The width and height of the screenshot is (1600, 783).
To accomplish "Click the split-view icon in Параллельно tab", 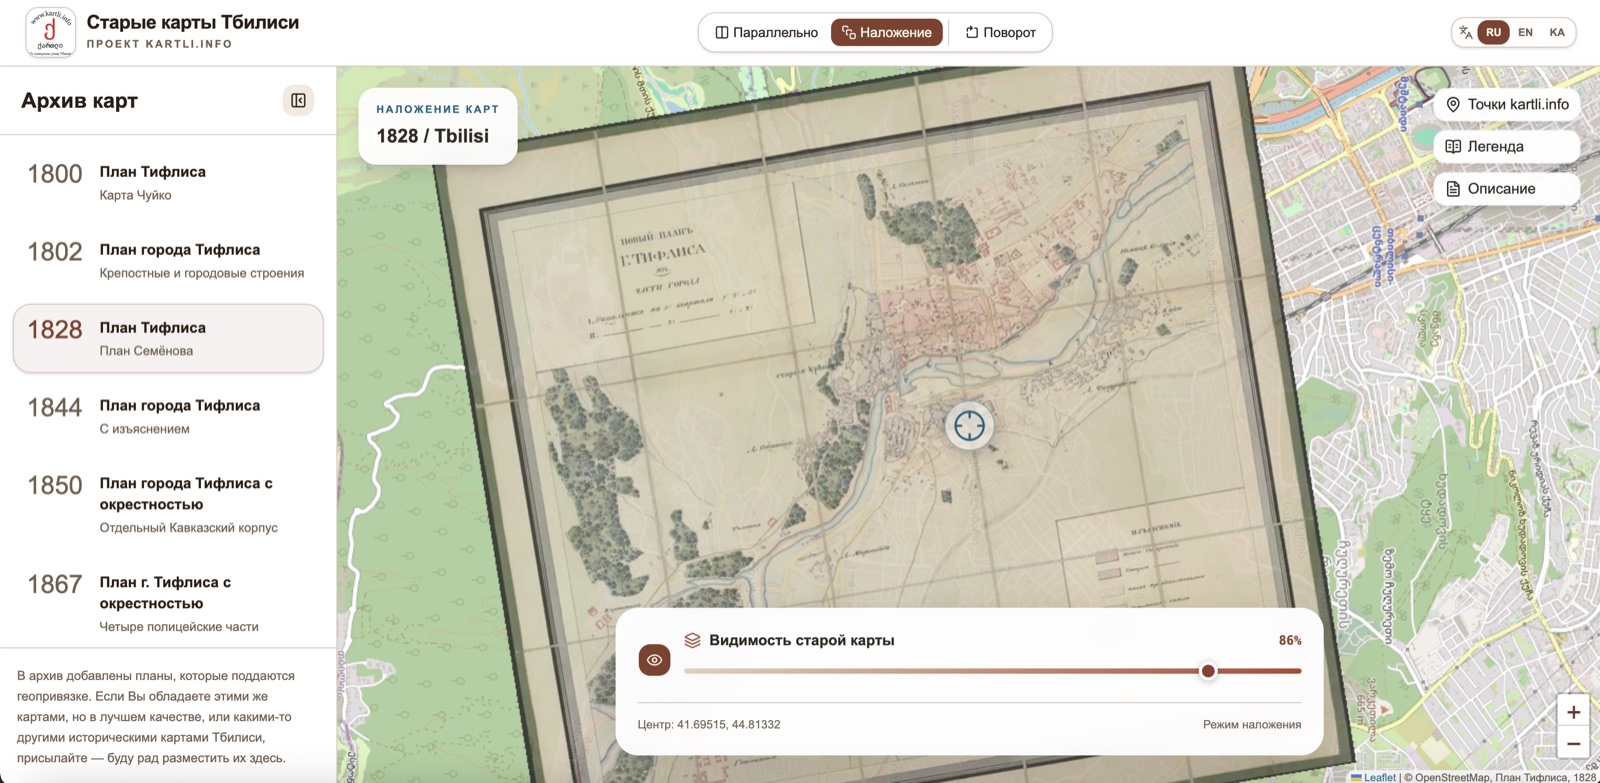I will [x=722, y=32].
